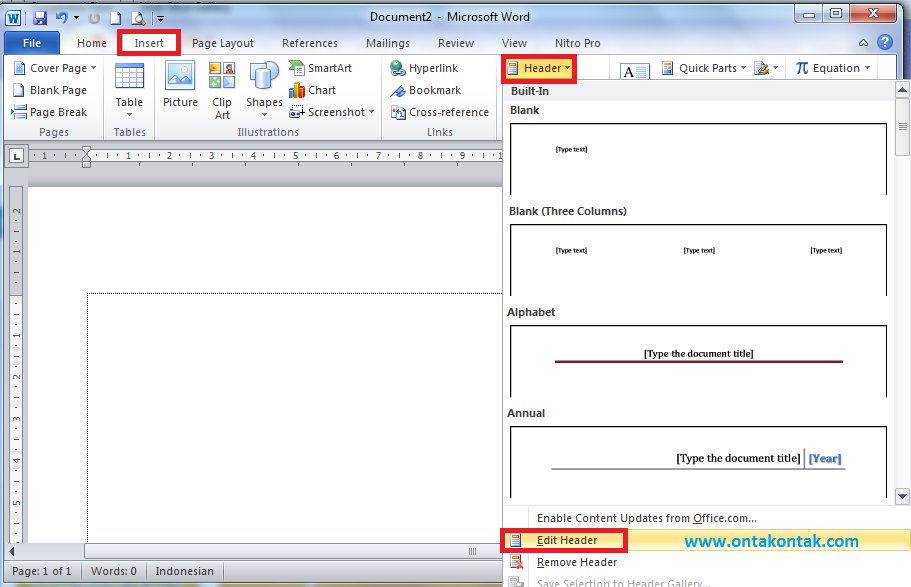The width and height of the screenshot is (911, 587).
Task: Select the Blank (Three Columns) header thumbnail
Action: [698, 260]
